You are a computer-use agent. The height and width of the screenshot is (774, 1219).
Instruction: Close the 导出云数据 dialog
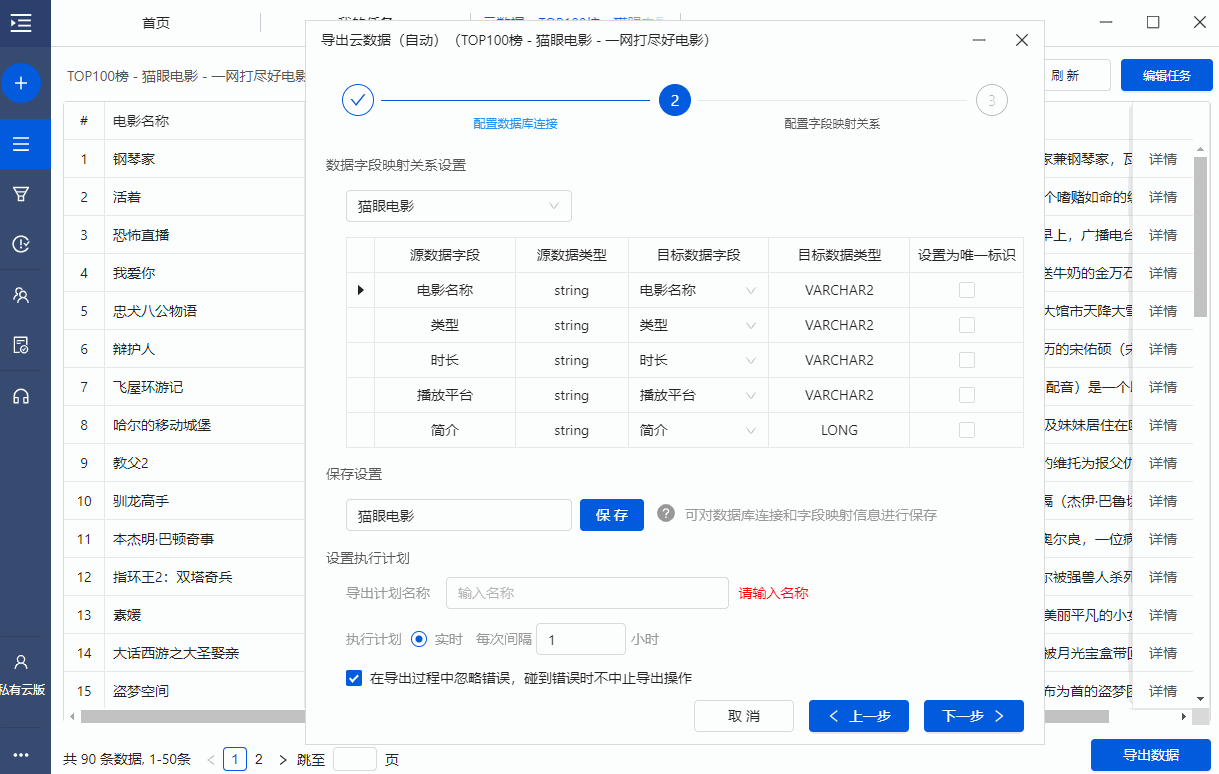[1021, 40]
